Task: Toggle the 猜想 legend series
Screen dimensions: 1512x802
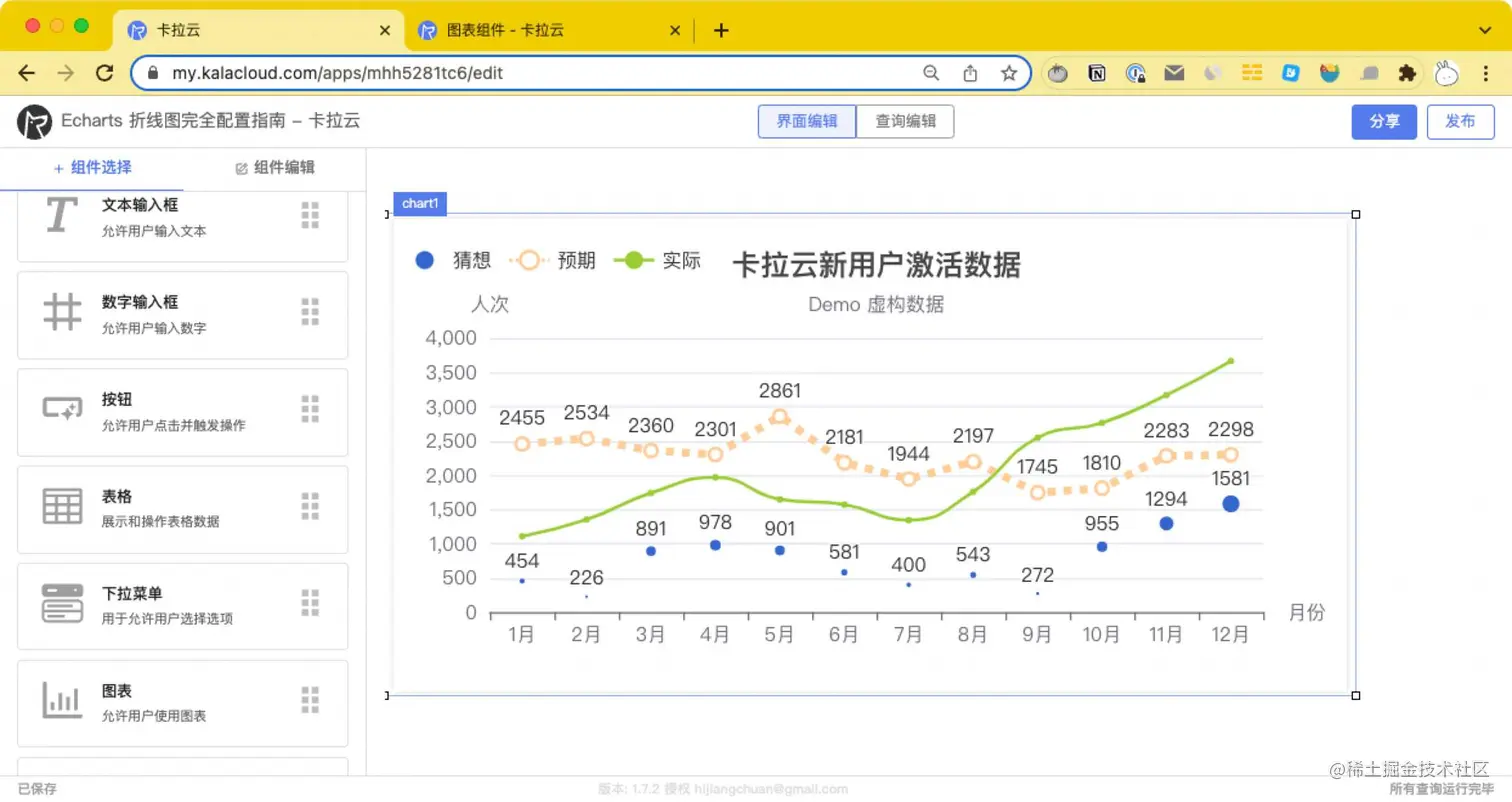Action: (453, 261)
